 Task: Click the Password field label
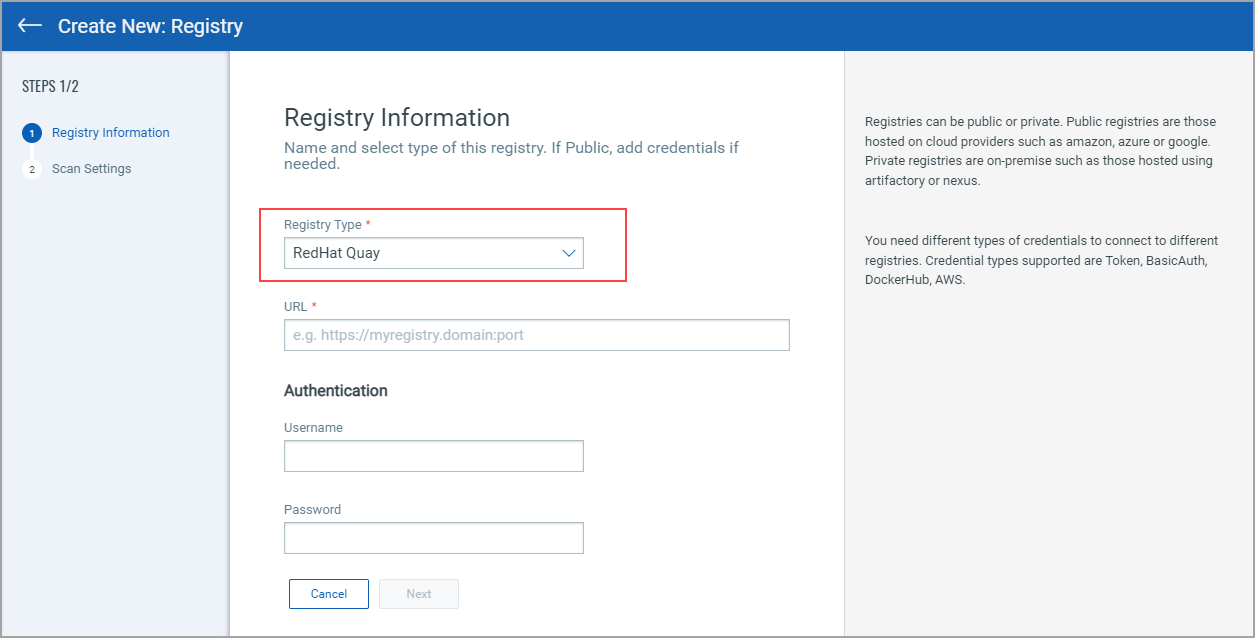312,510
